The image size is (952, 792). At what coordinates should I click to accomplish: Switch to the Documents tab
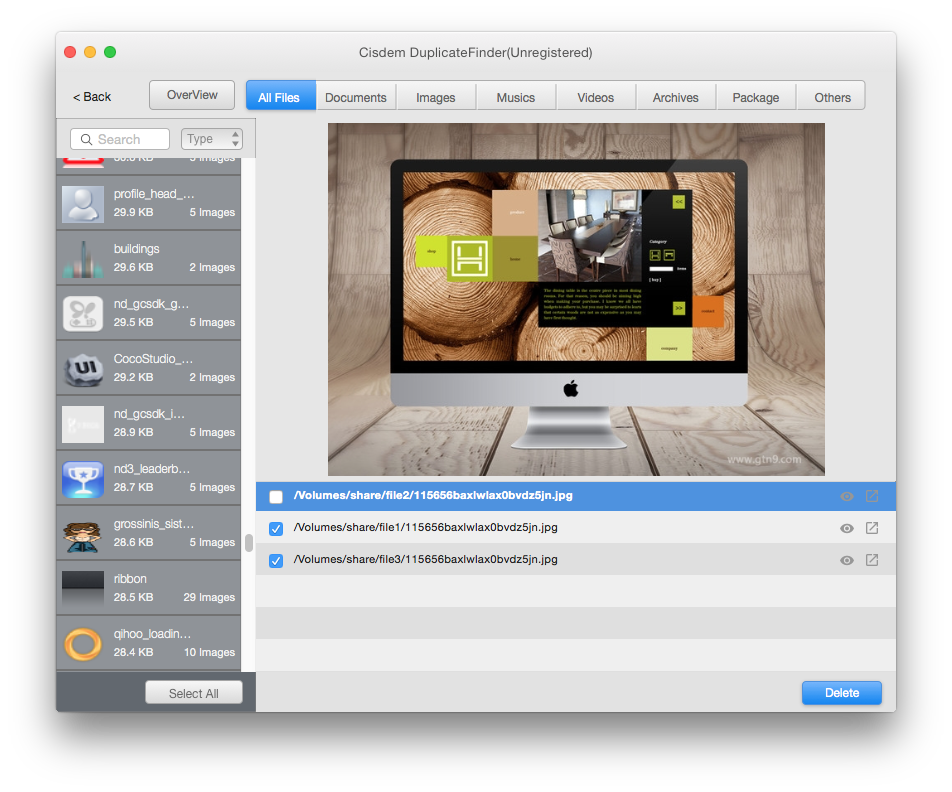(355, 96)
